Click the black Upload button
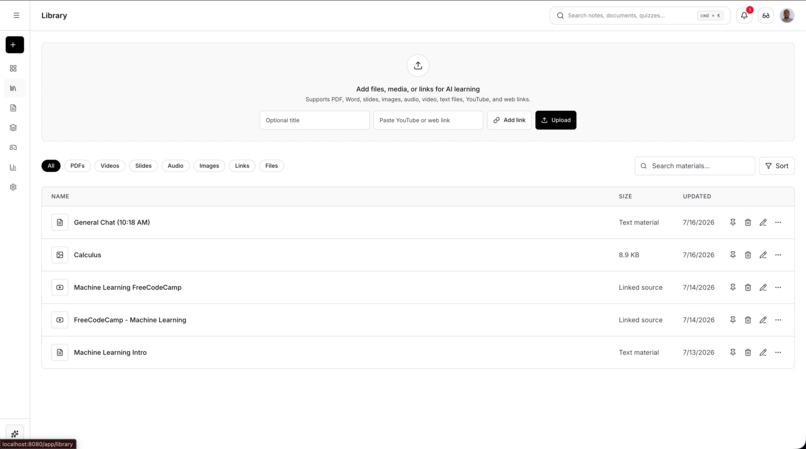 point(556,120)
